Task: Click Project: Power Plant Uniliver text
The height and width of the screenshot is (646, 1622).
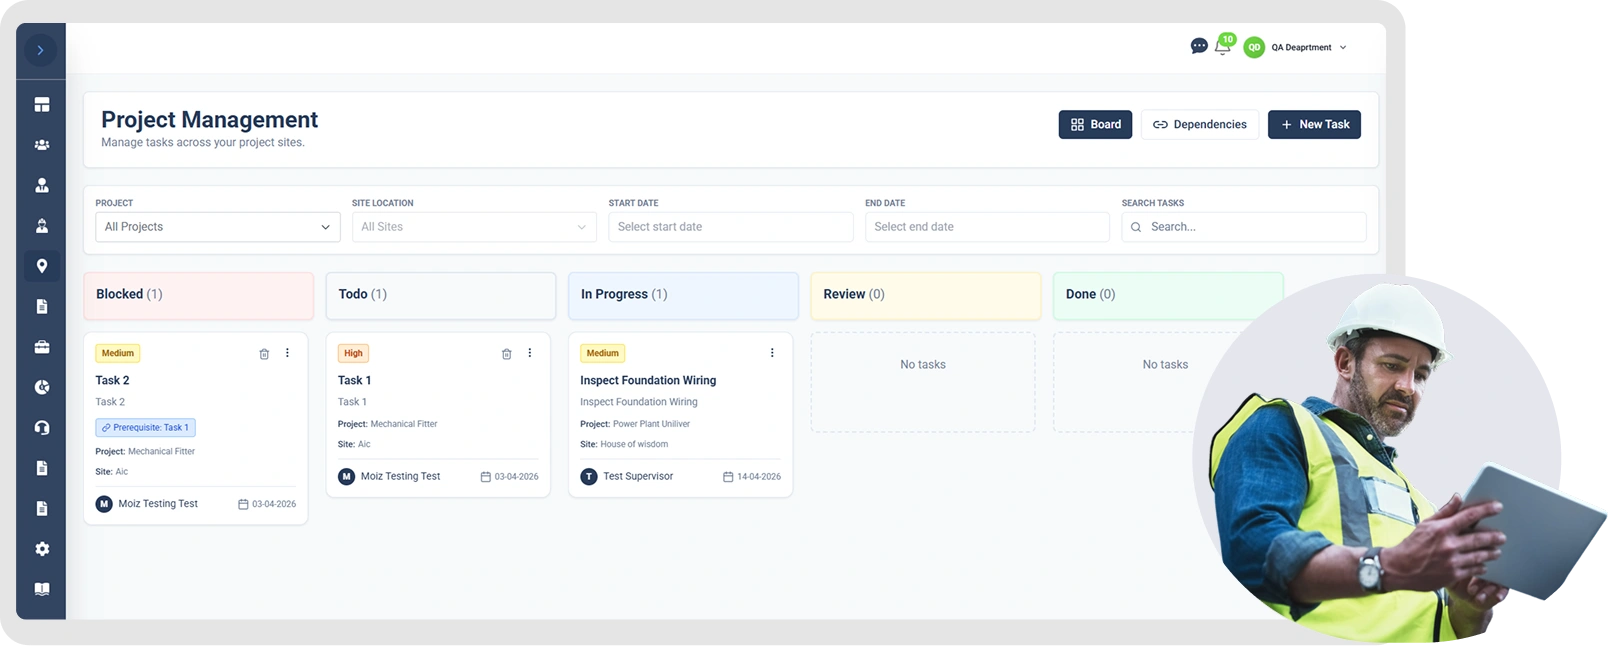Action: (635, 424)
